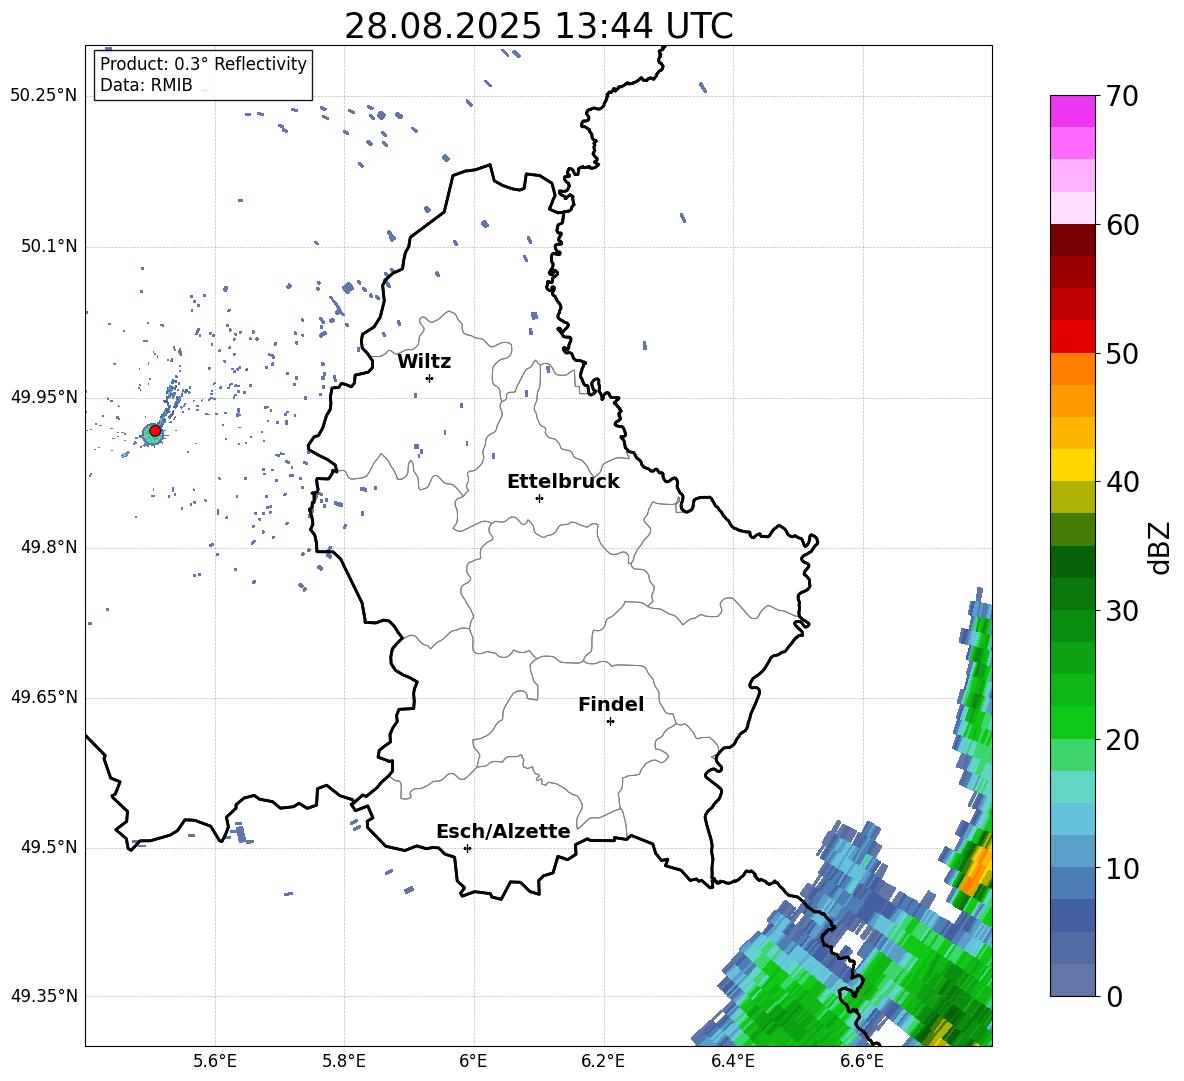The height and width of the screenshot is (1081, 1184).
Task: Click the Ettelbruck cross marker
Action: (539, 498)
